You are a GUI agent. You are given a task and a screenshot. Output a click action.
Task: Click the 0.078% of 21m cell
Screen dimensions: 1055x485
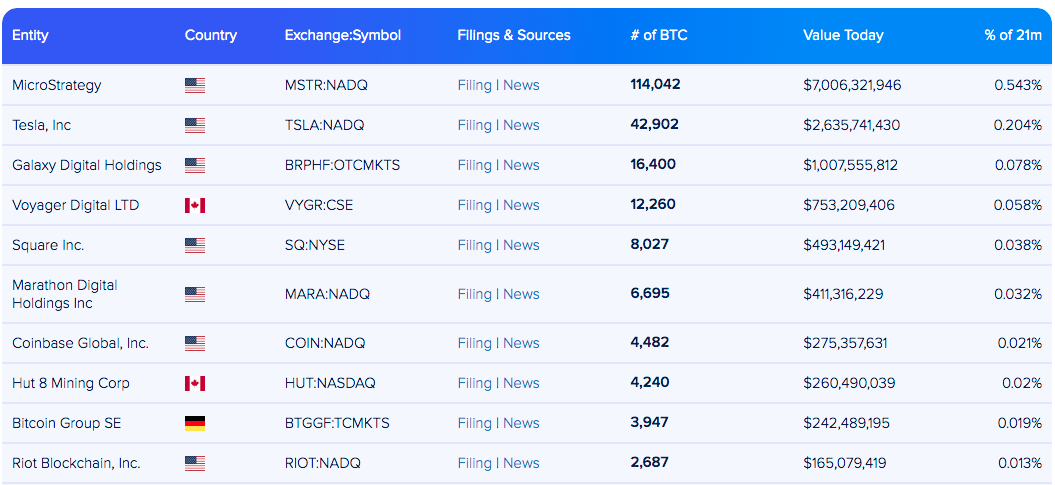click(1018, 165)
